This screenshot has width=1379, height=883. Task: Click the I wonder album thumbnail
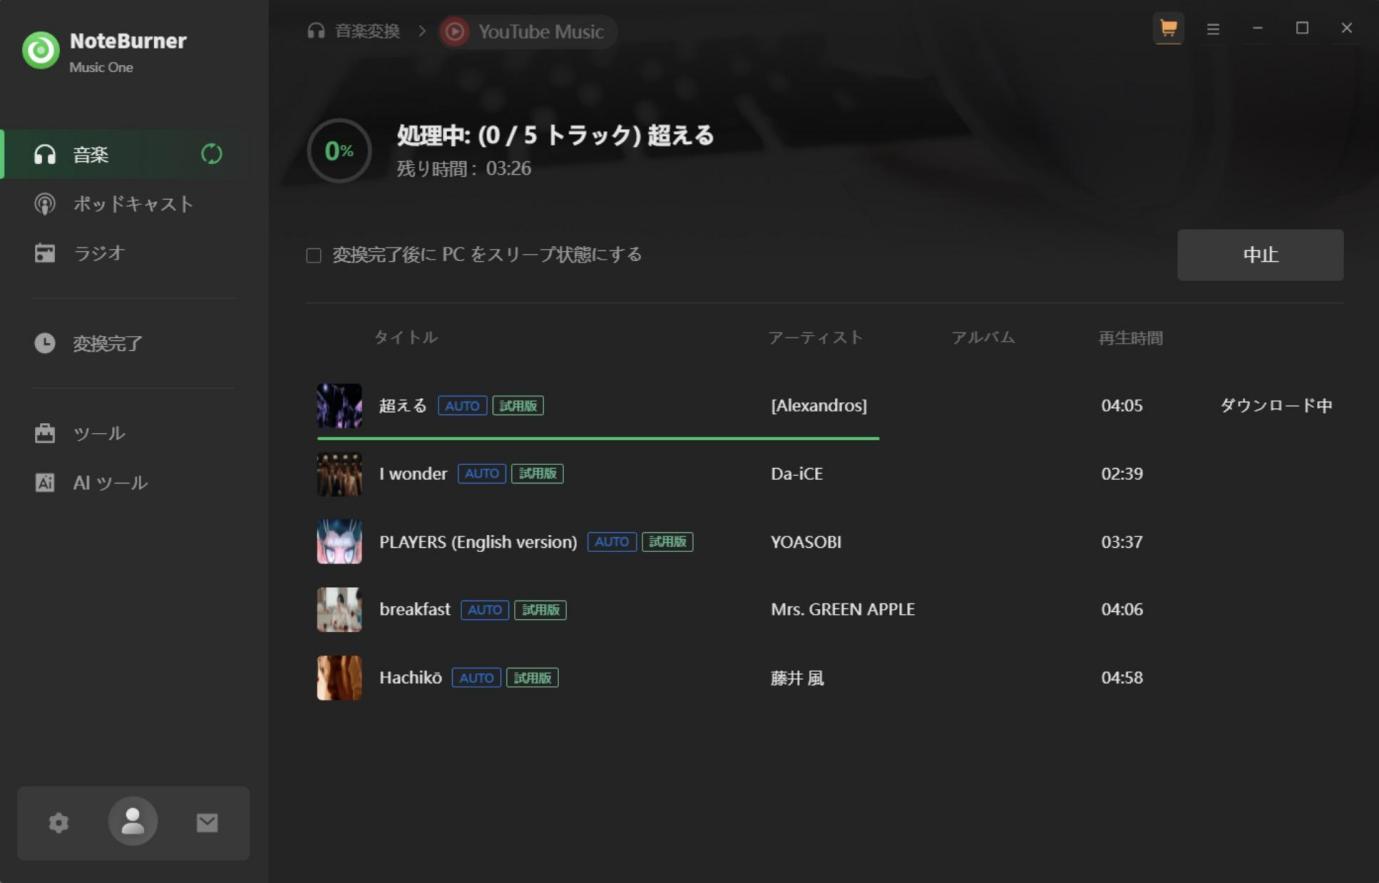click(339, 473)
